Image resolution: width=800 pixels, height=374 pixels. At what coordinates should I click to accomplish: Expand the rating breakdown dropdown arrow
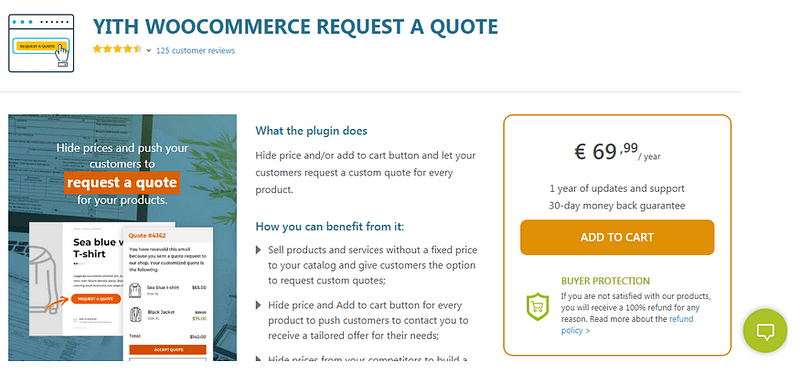tap(149, 51)
